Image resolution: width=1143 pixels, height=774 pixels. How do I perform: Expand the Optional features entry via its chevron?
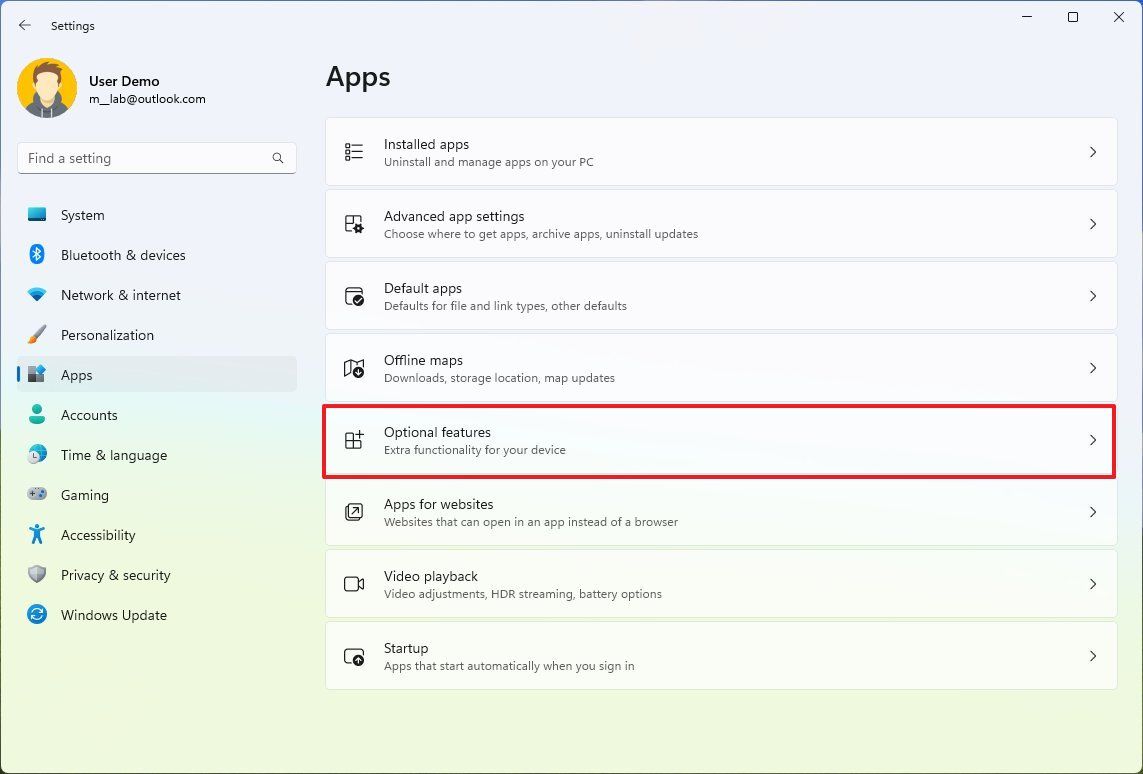click(x=1092, y=440)
